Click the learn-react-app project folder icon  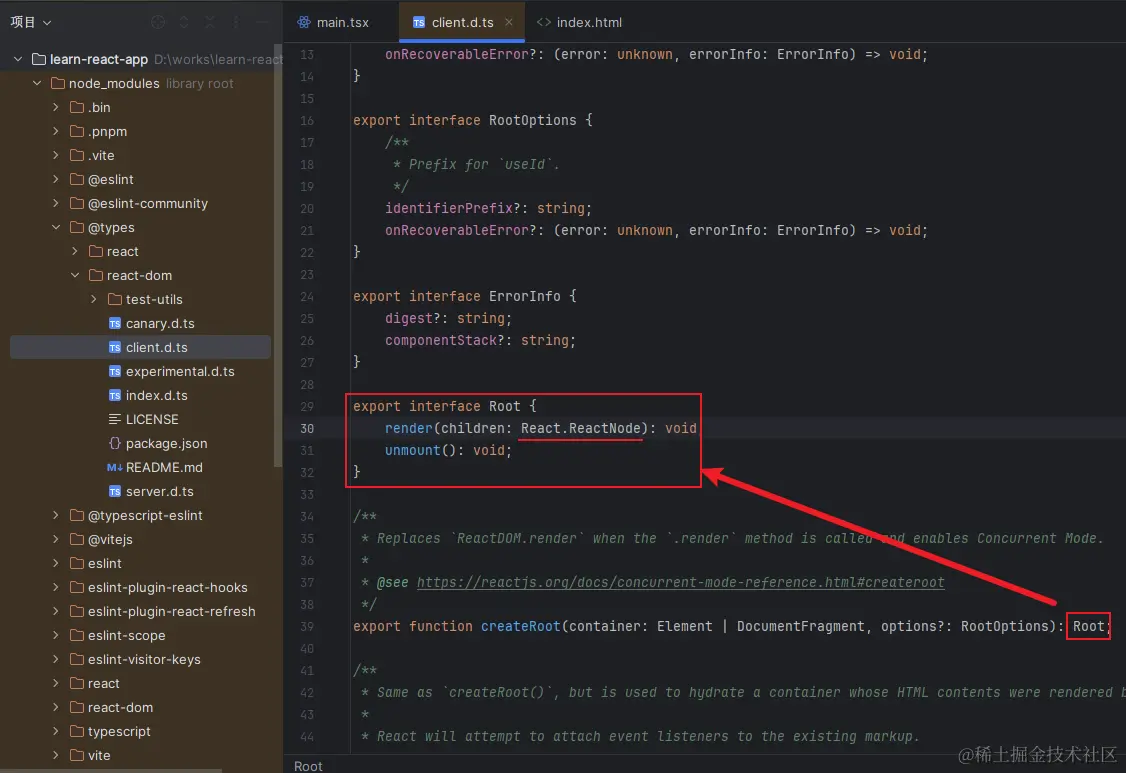coord(39,59)
